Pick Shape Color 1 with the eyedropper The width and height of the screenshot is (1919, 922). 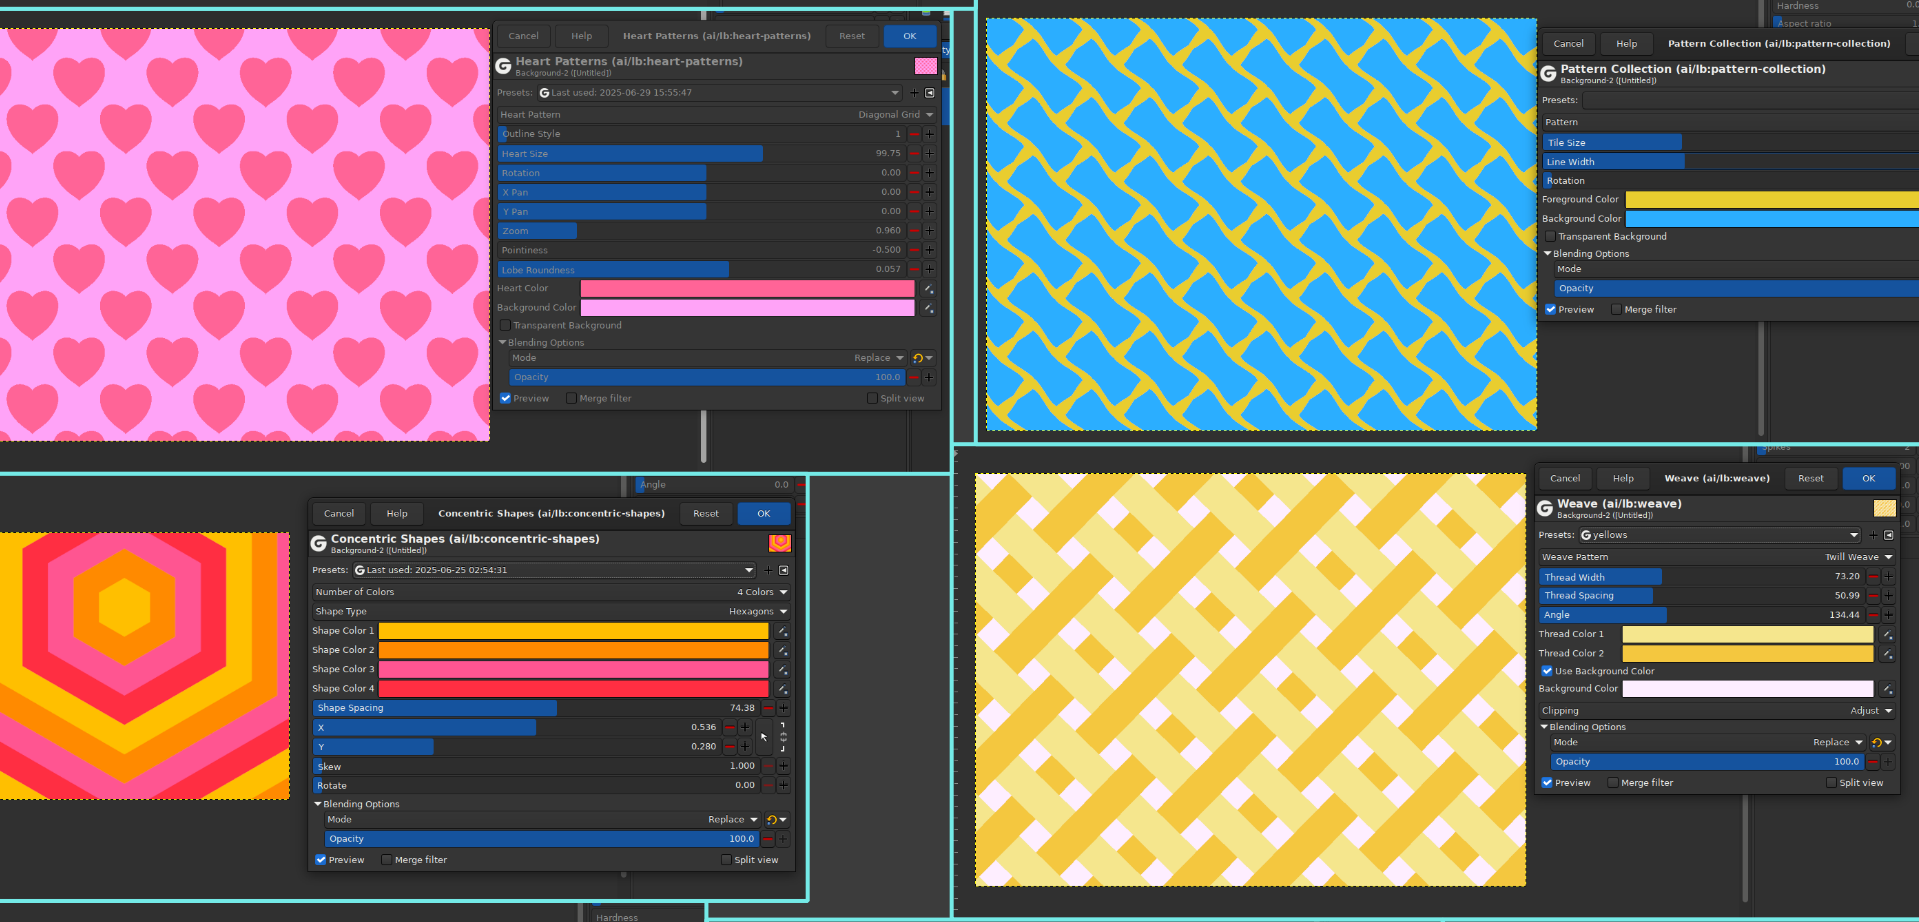(x=782, y=631)
